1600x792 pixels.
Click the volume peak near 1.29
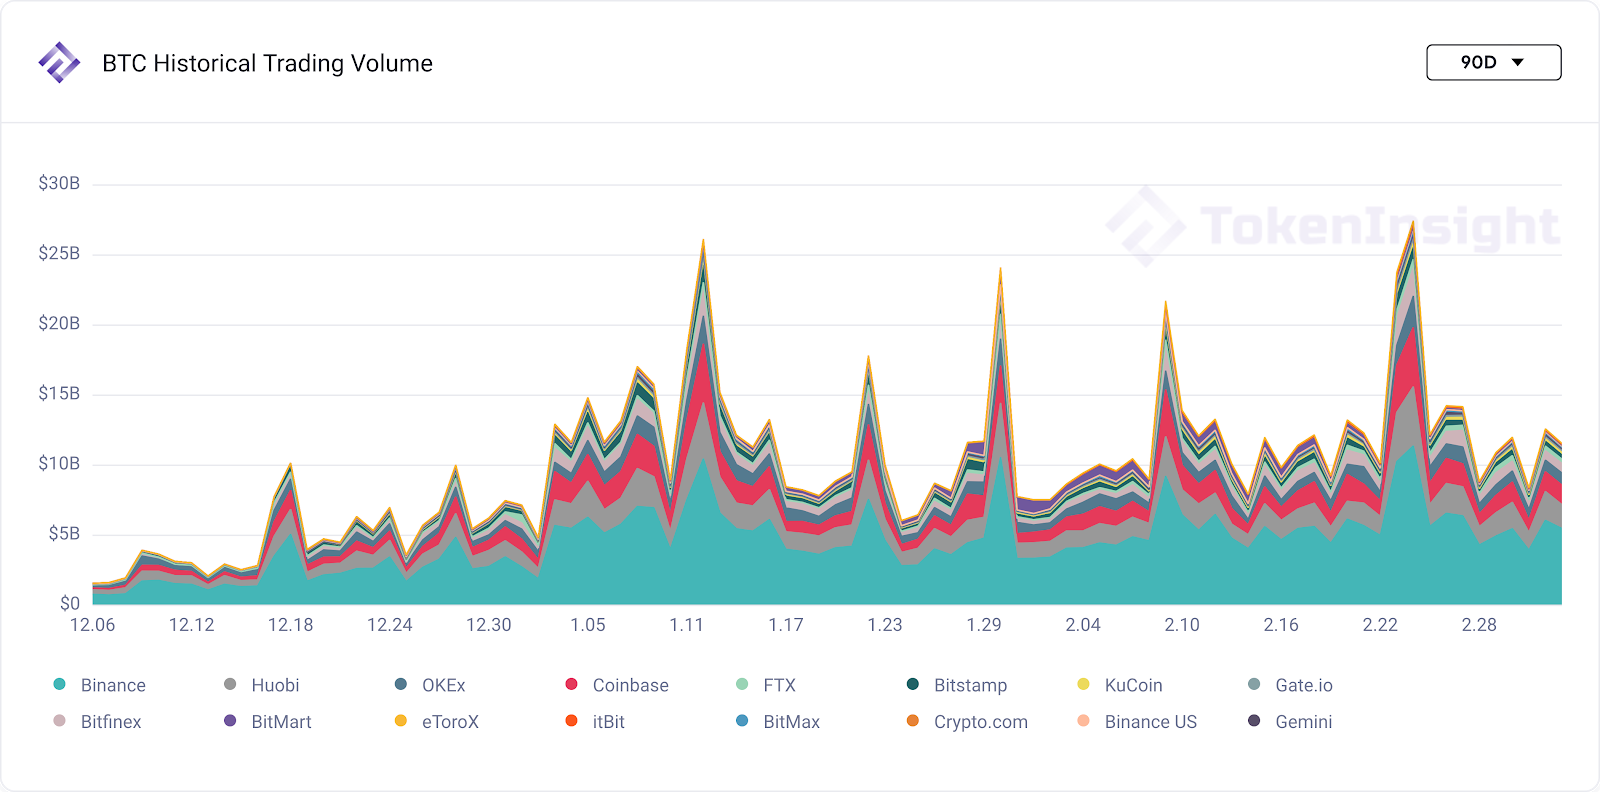[x=1000, y=269]
